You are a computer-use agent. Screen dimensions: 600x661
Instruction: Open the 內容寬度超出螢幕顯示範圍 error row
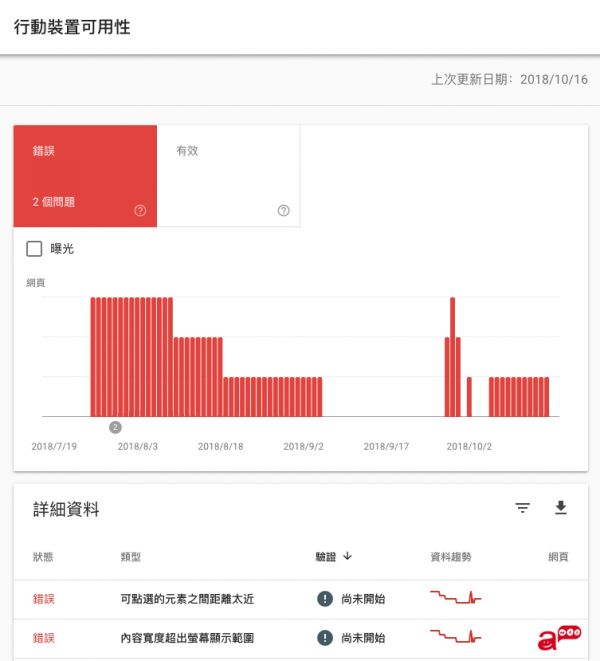[301, 638]
